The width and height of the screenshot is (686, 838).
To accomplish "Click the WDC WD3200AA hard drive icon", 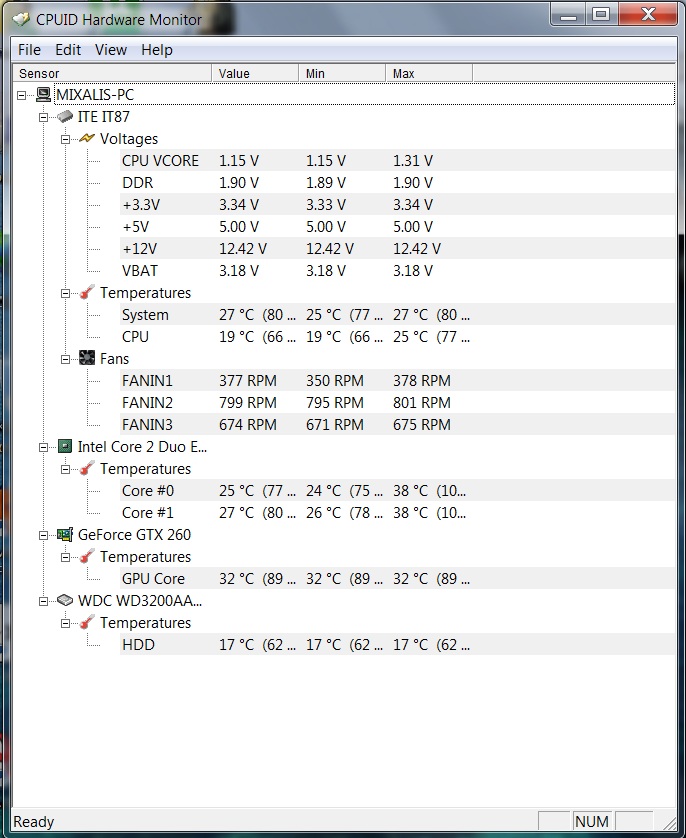I will (x=65, y=601).
